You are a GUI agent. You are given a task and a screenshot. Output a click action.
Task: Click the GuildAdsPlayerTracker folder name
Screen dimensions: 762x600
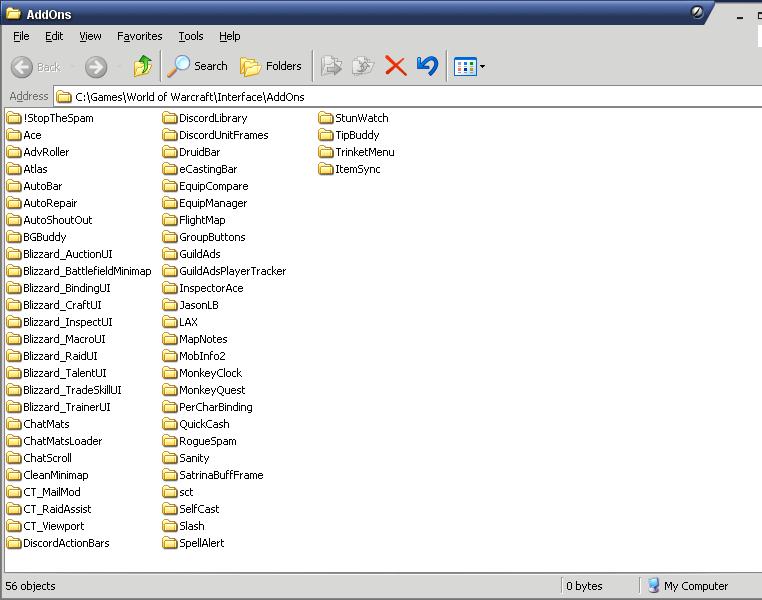click(233, 271)
